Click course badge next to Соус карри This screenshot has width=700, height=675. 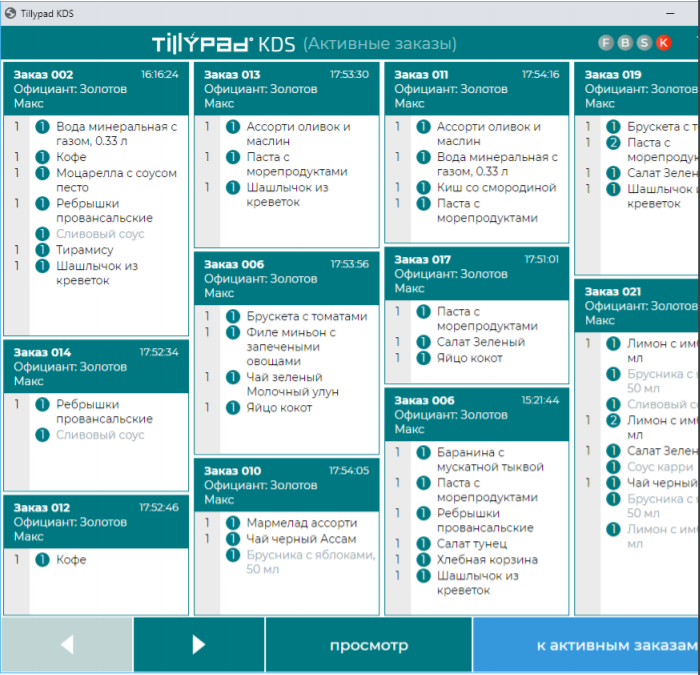(613, 467)
